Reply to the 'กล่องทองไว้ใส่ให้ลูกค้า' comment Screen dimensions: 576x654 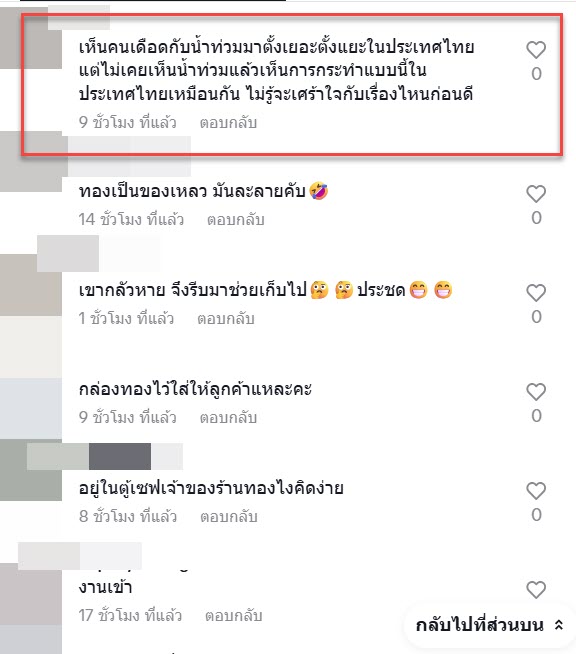tap(228, 418)
